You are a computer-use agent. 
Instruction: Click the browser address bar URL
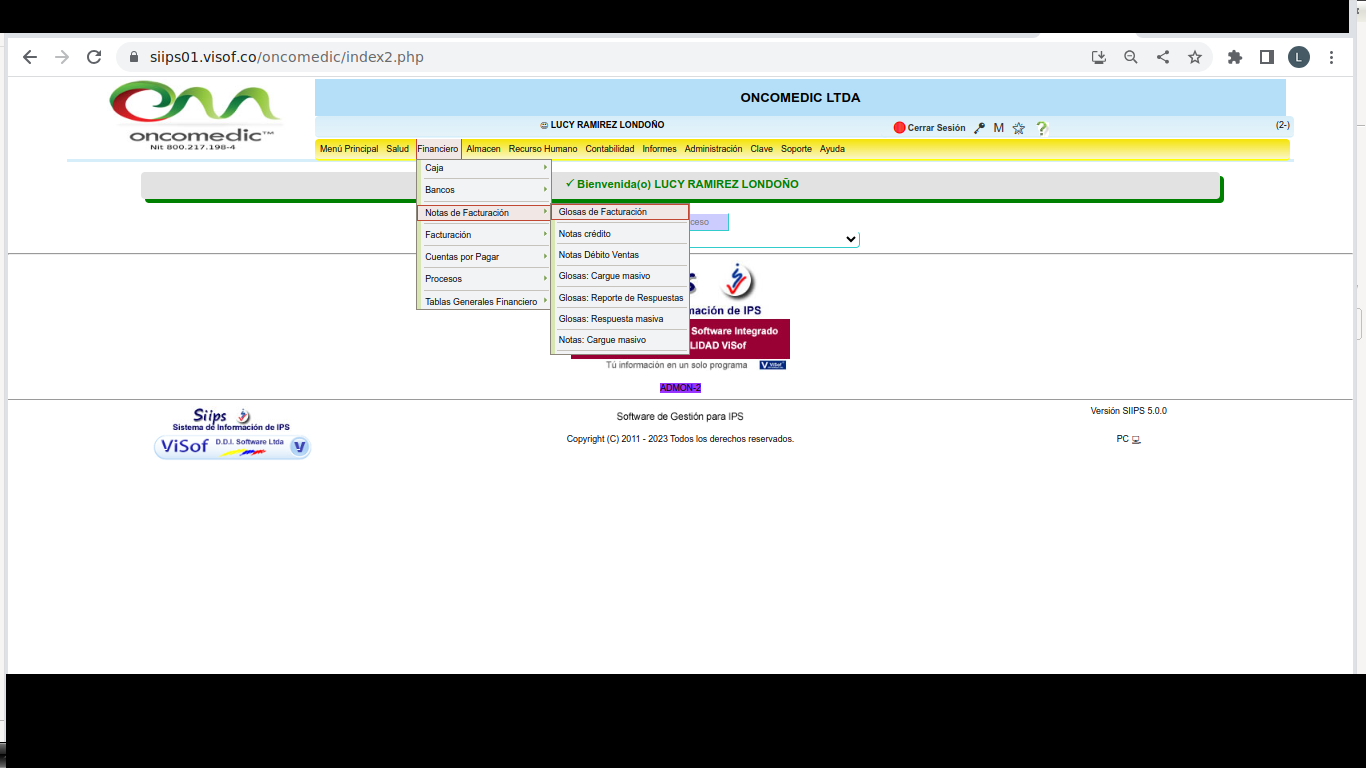(x=286, y=57)
